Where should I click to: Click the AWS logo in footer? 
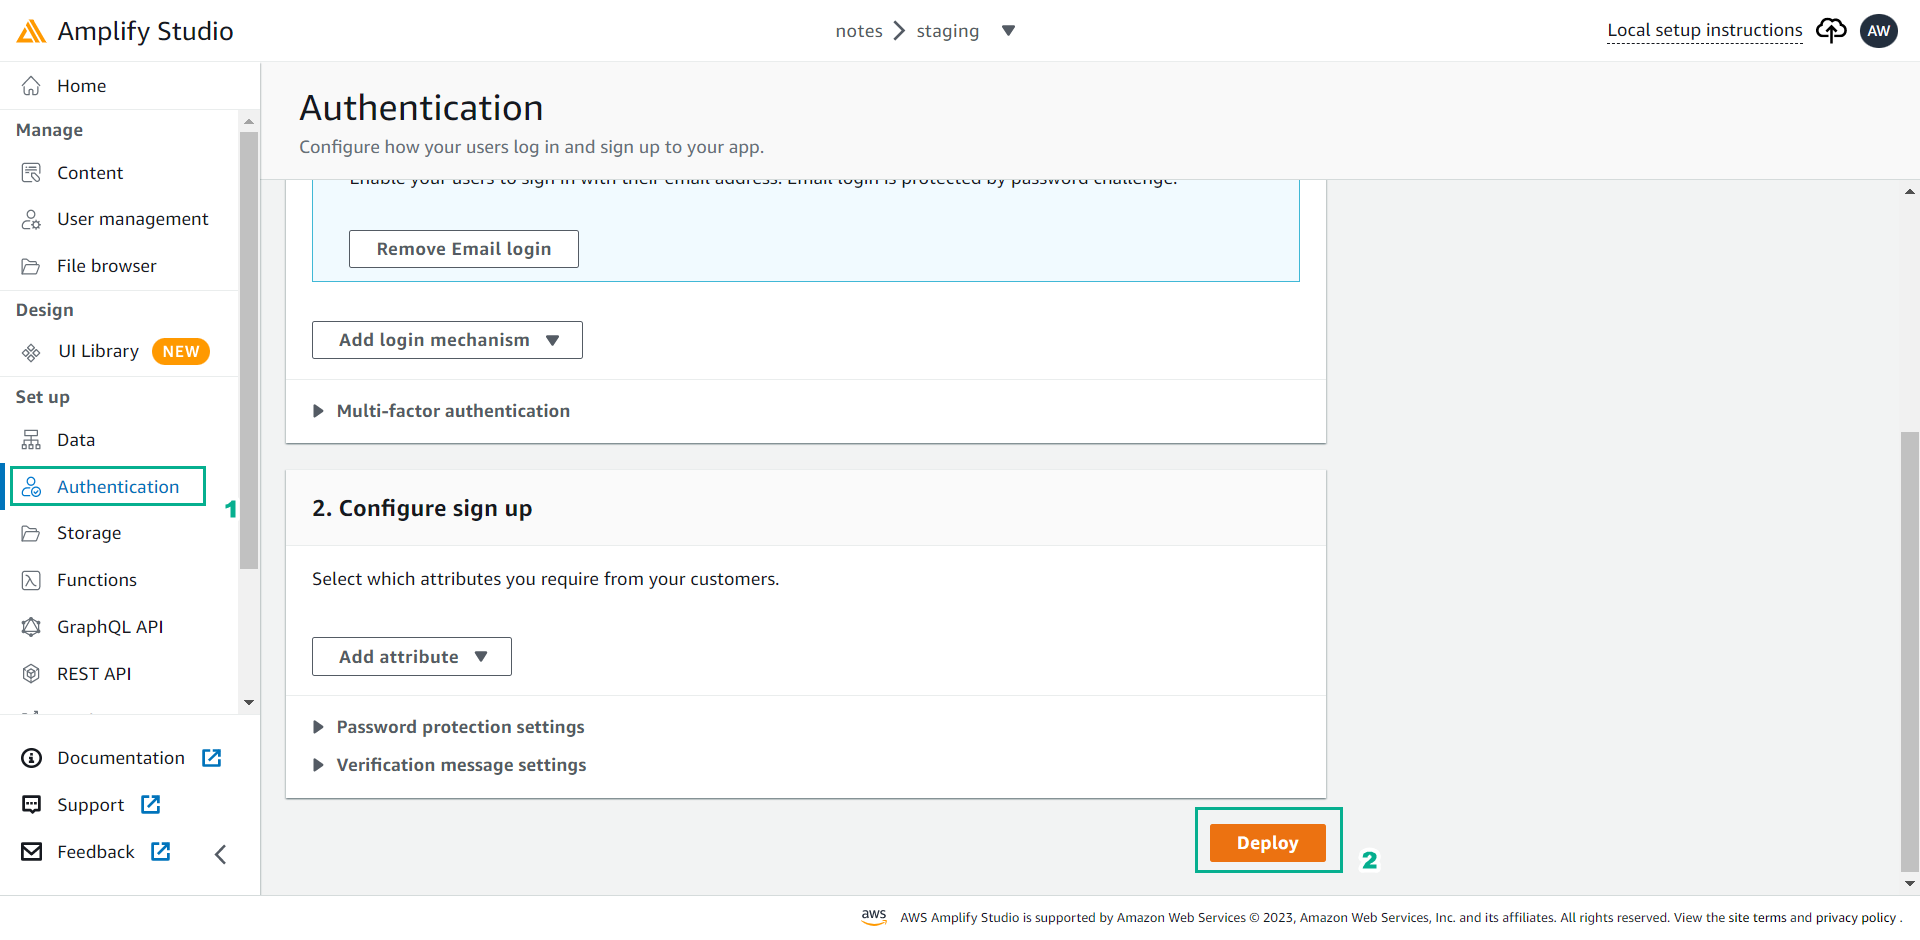(874, 917)
